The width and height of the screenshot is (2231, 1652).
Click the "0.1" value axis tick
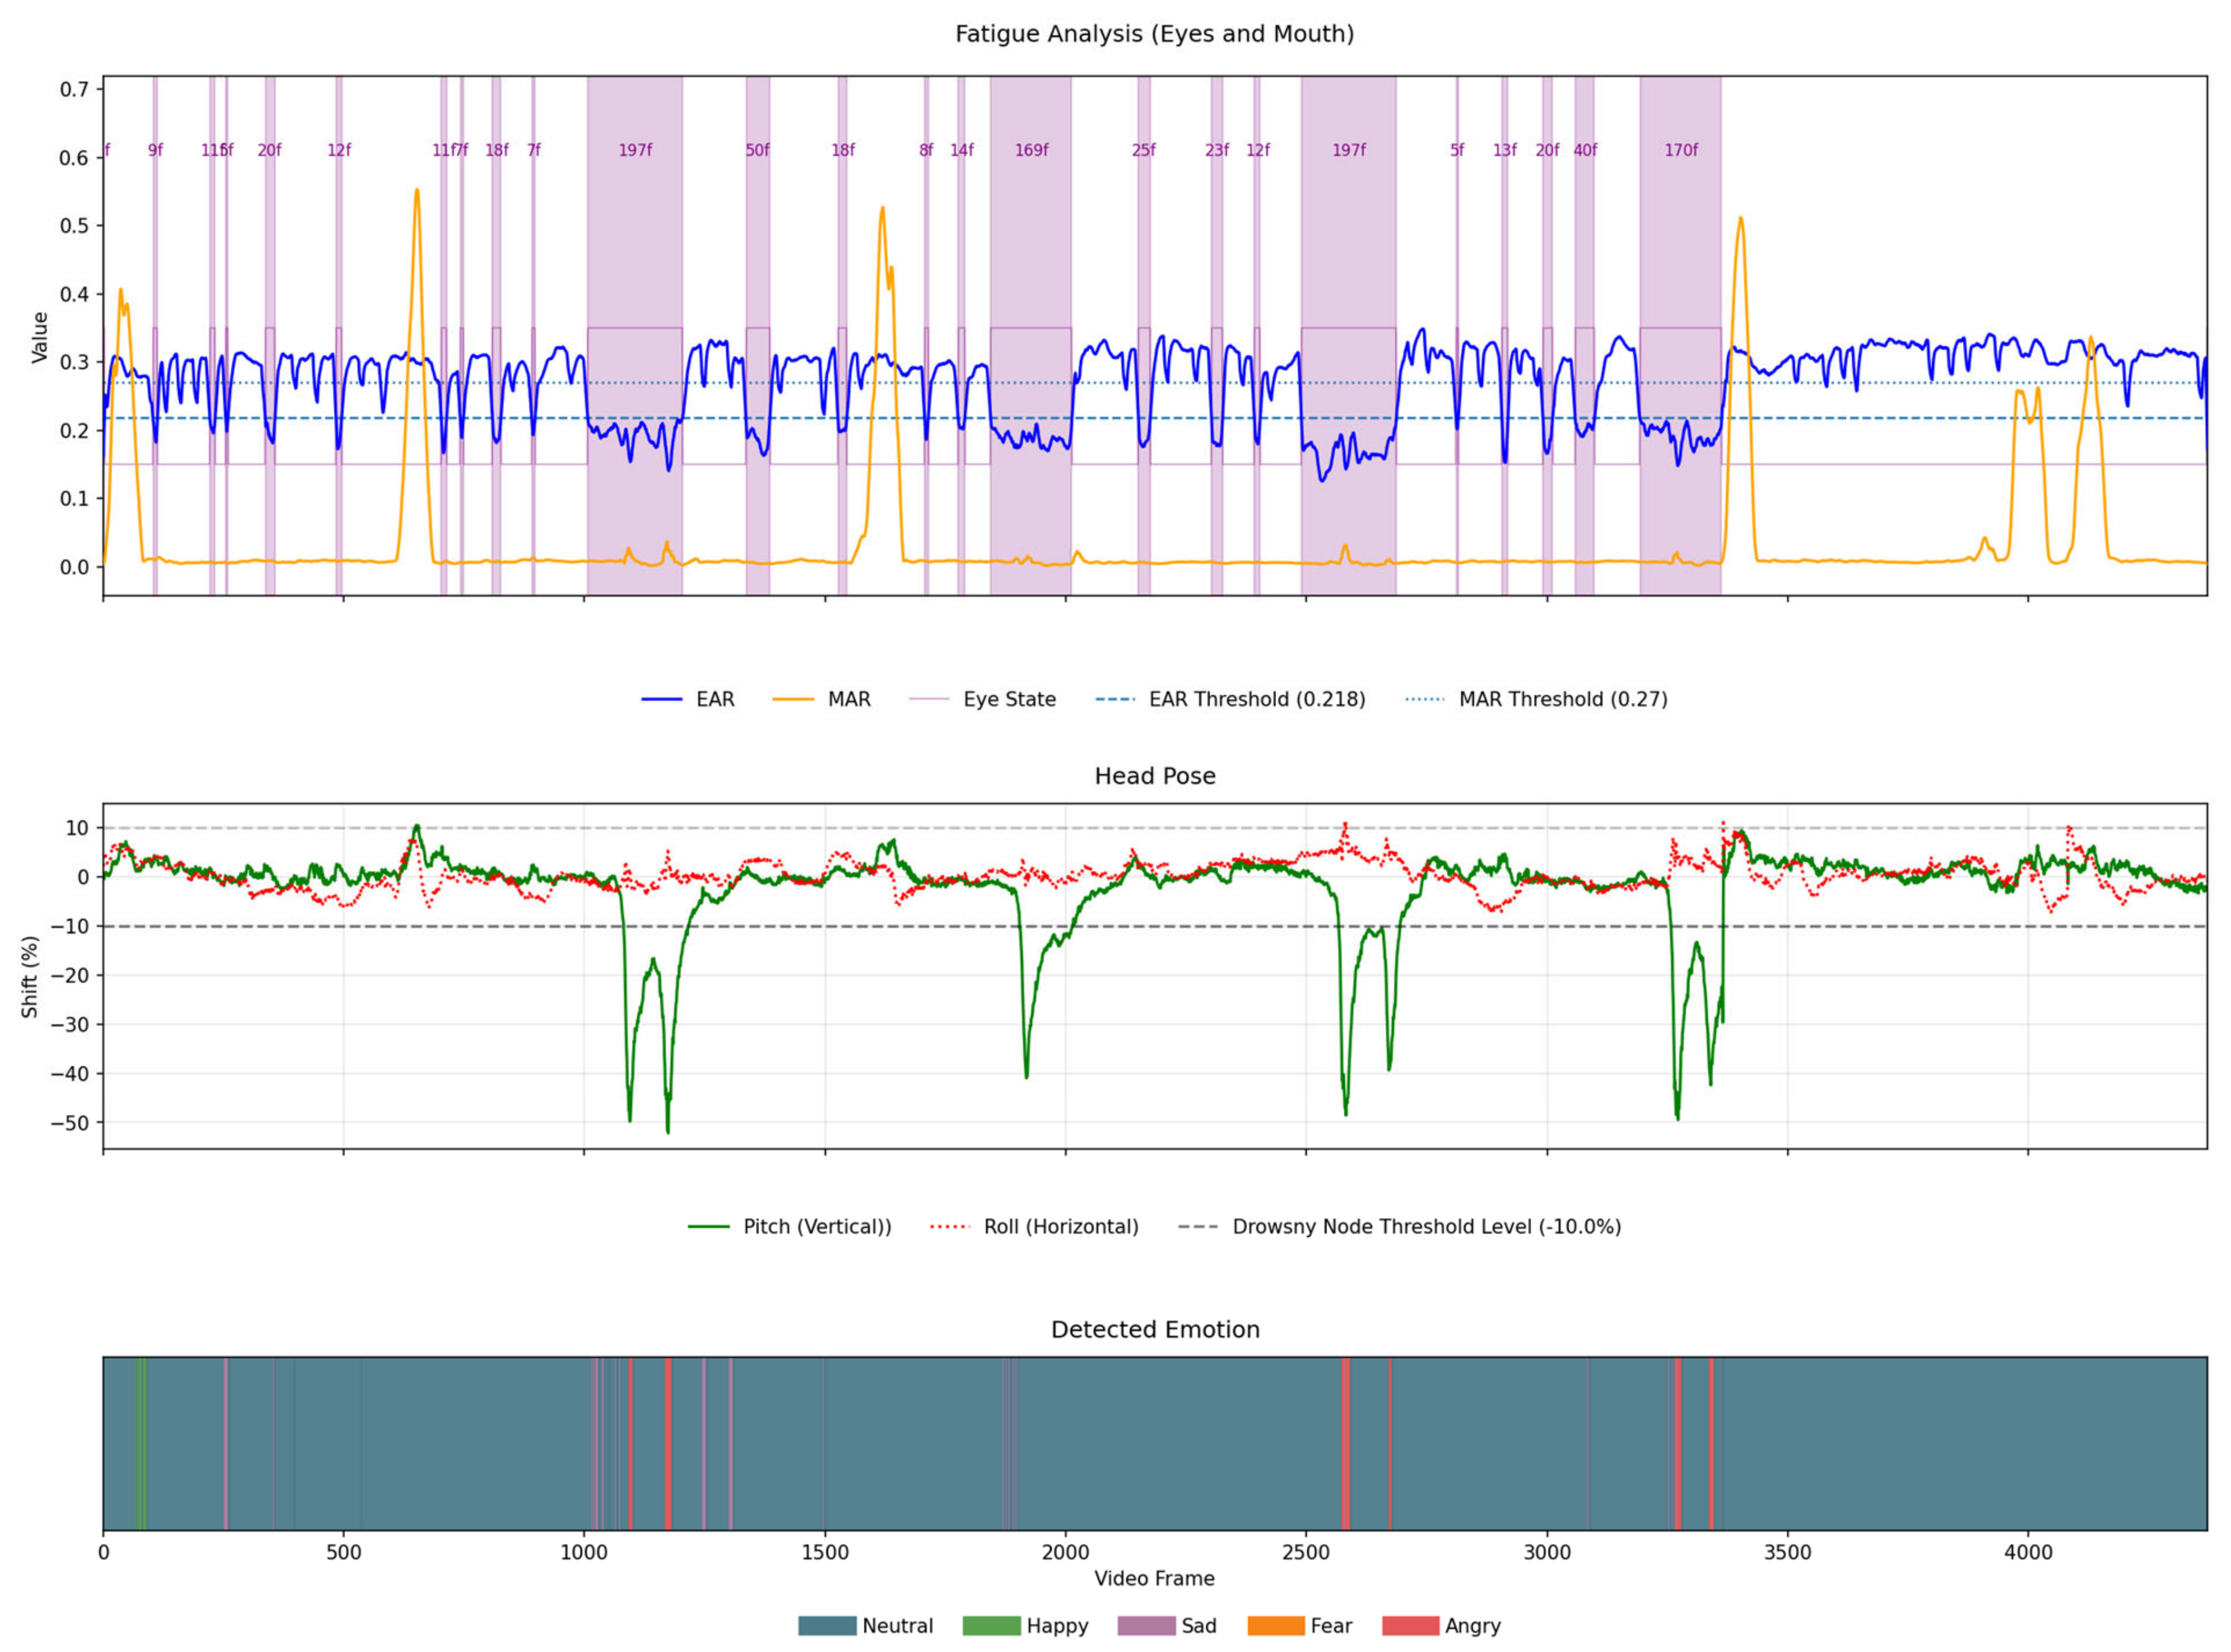click(x=75, y=498)
